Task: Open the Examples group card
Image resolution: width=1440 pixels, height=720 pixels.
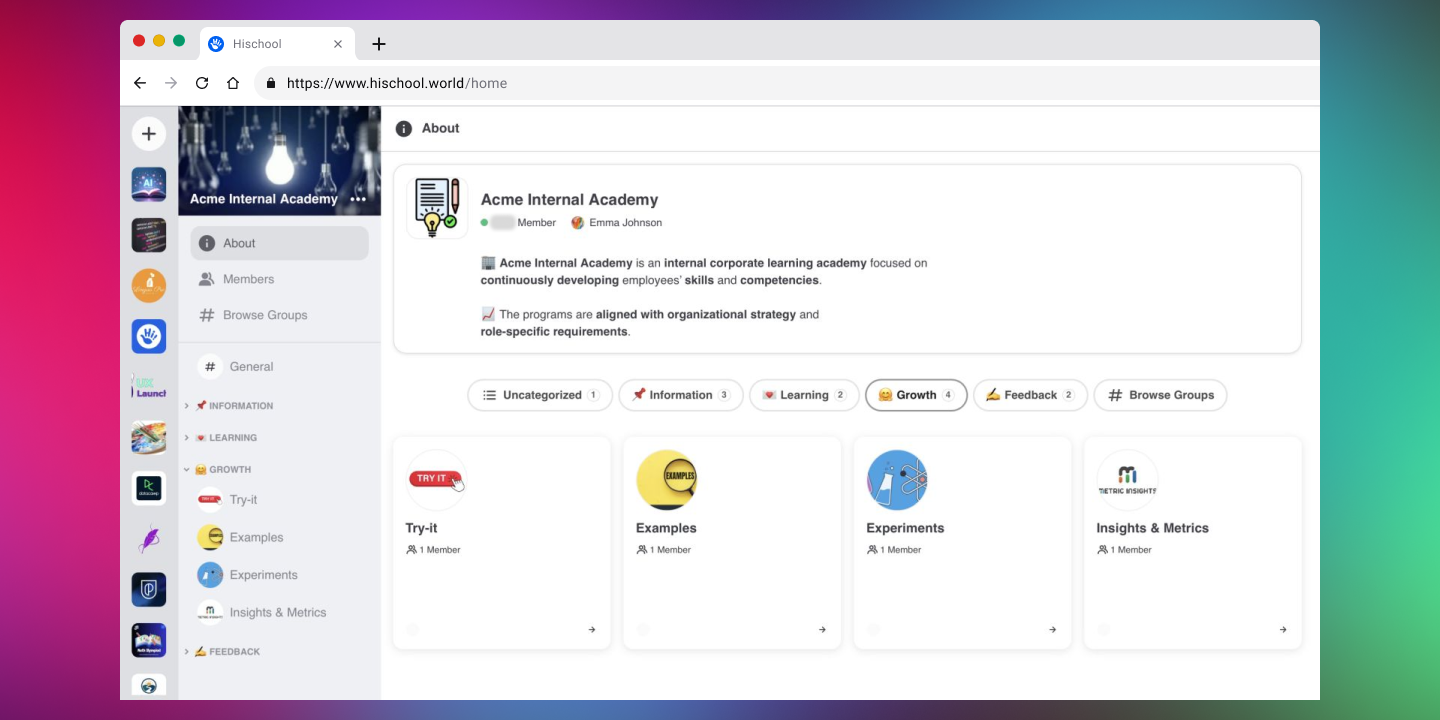Action: [732, 543]
